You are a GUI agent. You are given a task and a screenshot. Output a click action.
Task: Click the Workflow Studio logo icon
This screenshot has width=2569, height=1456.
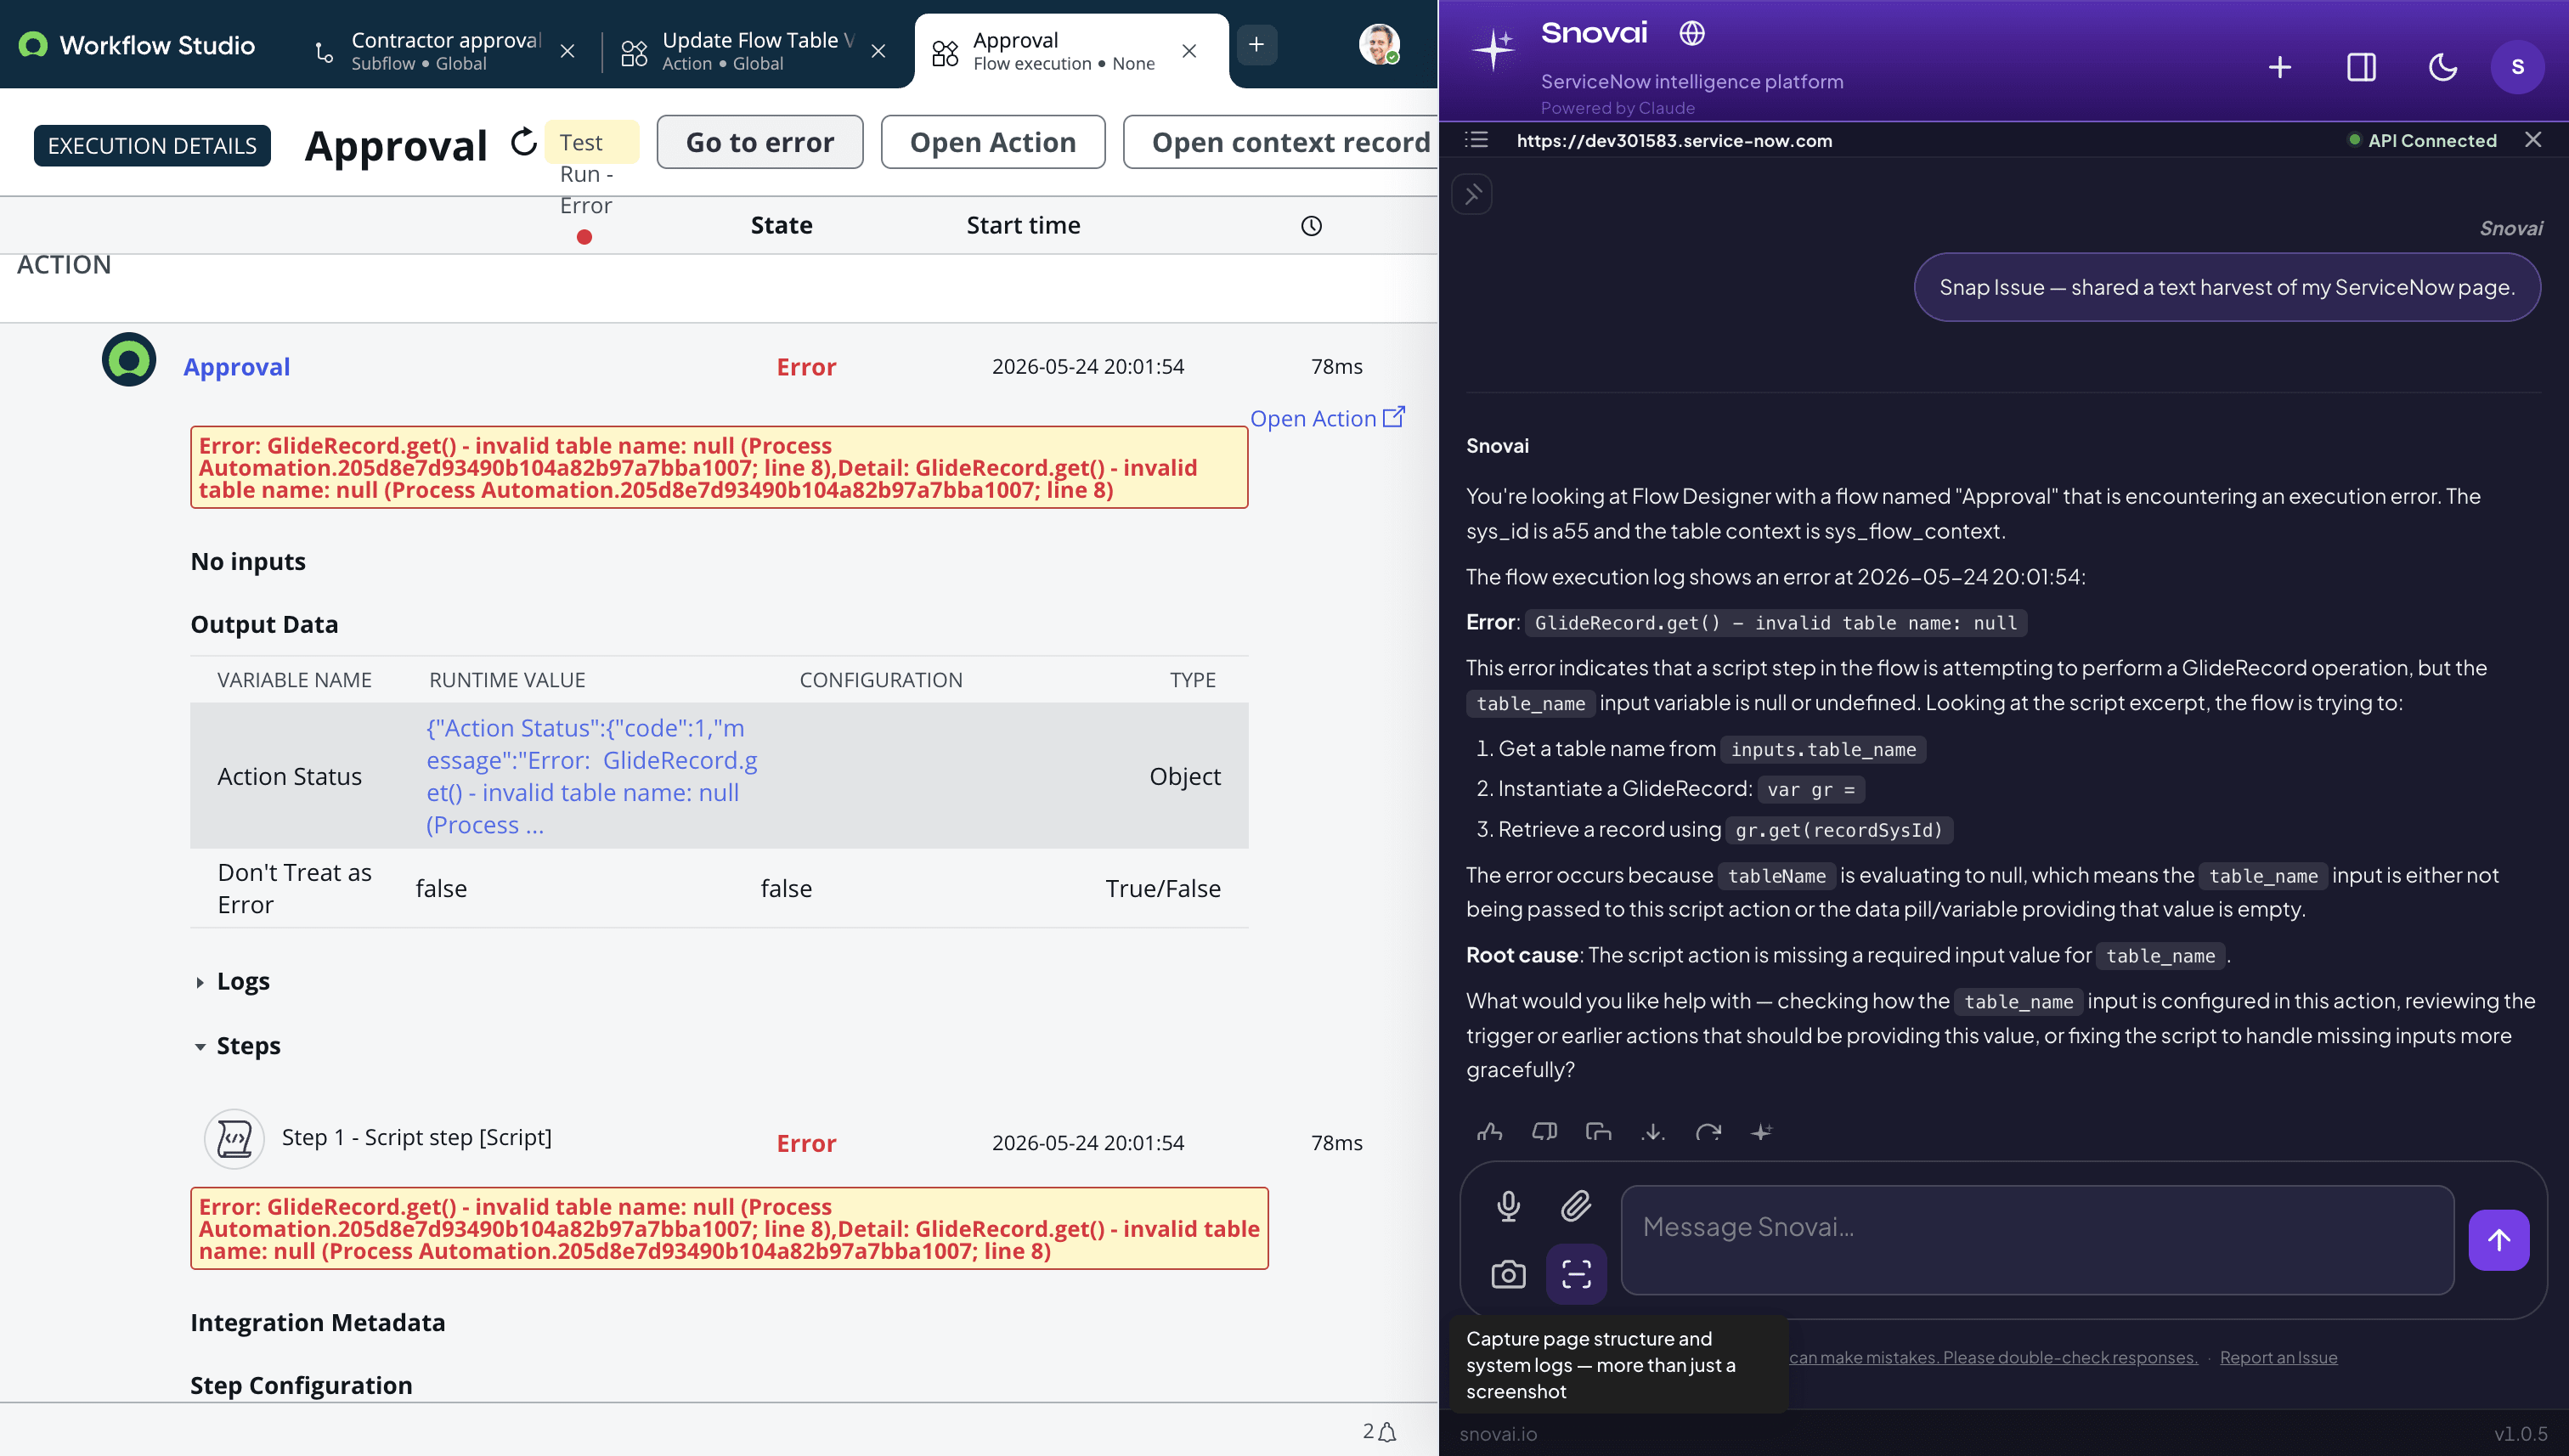point(33,45)
